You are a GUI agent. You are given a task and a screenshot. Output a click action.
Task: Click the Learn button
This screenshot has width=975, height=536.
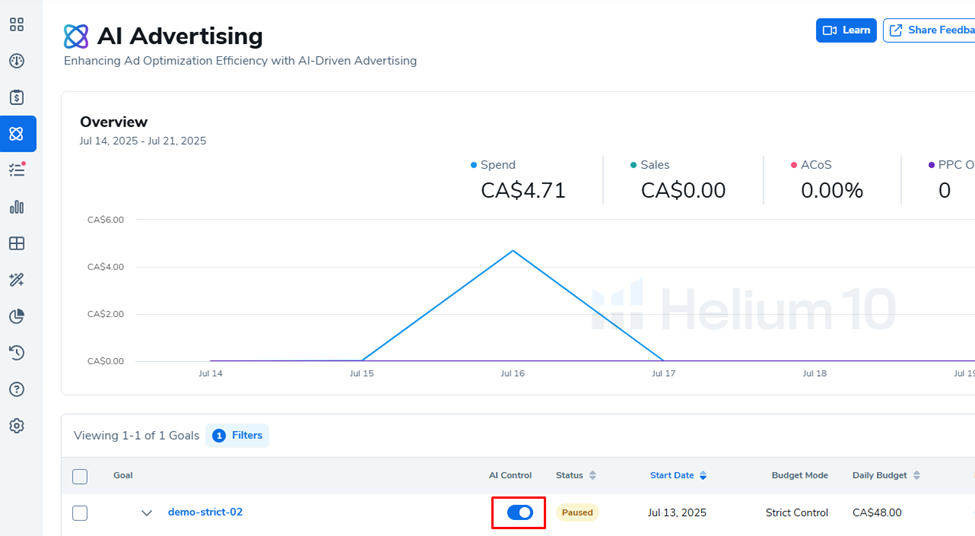[x=846, y=30]
